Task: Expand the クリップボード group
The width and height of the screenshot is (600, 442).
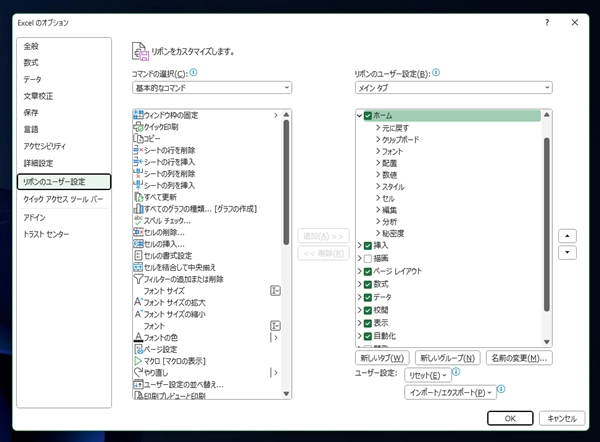Action: pos(378,139)
